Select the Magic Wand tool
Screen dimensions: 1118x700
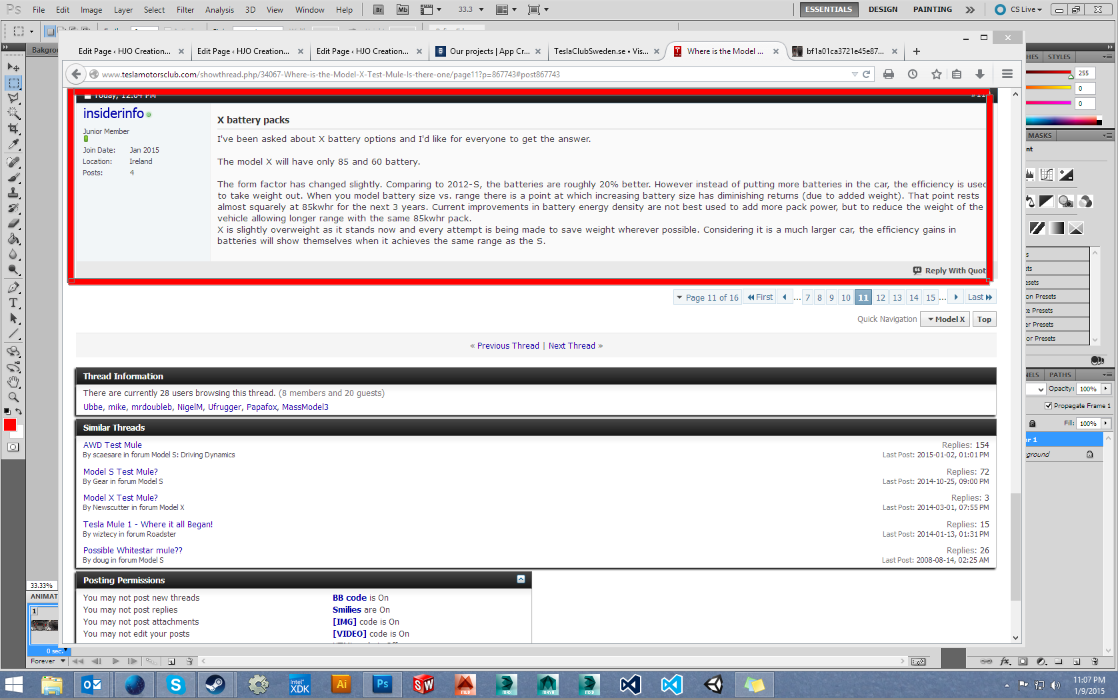tap(14, 113)
